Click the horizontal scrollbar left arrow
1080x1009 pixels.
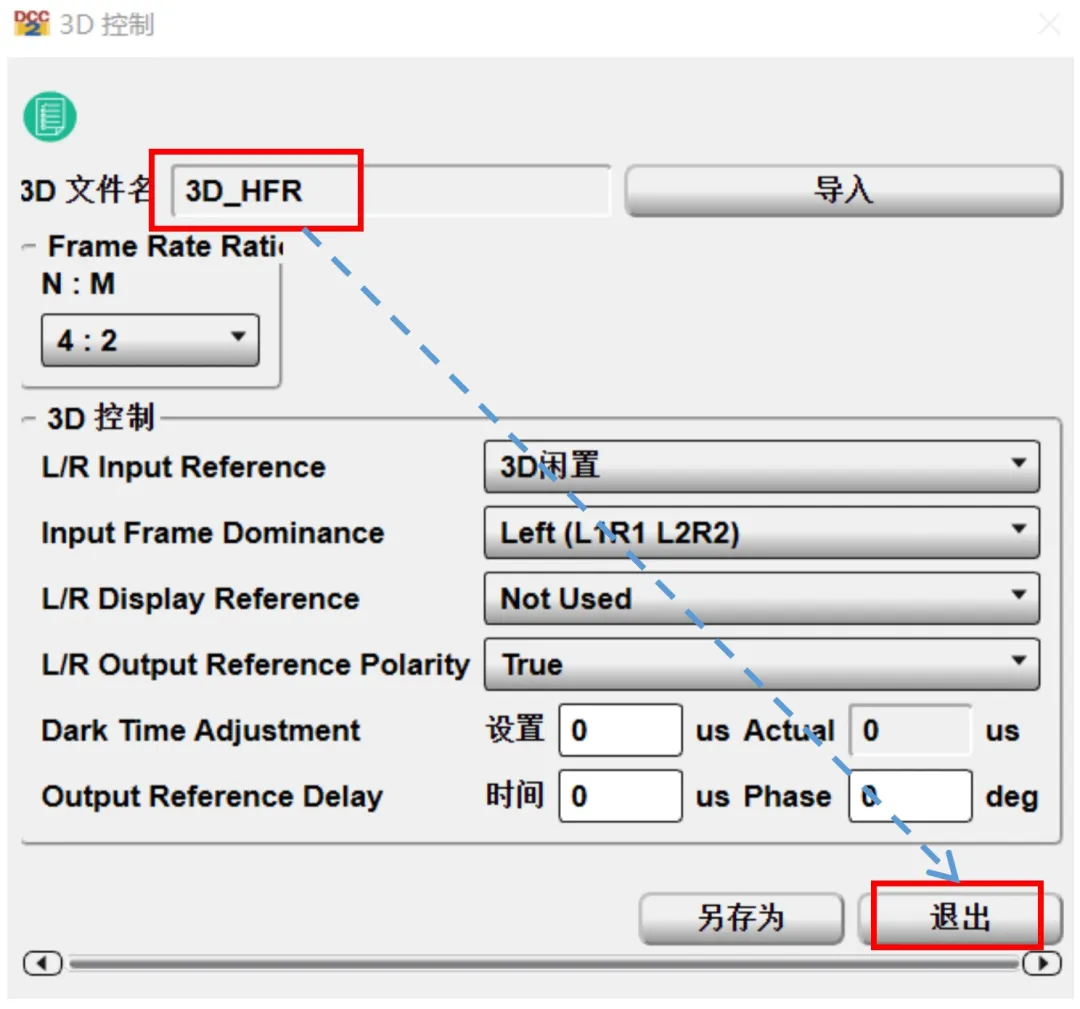(42, 963)
